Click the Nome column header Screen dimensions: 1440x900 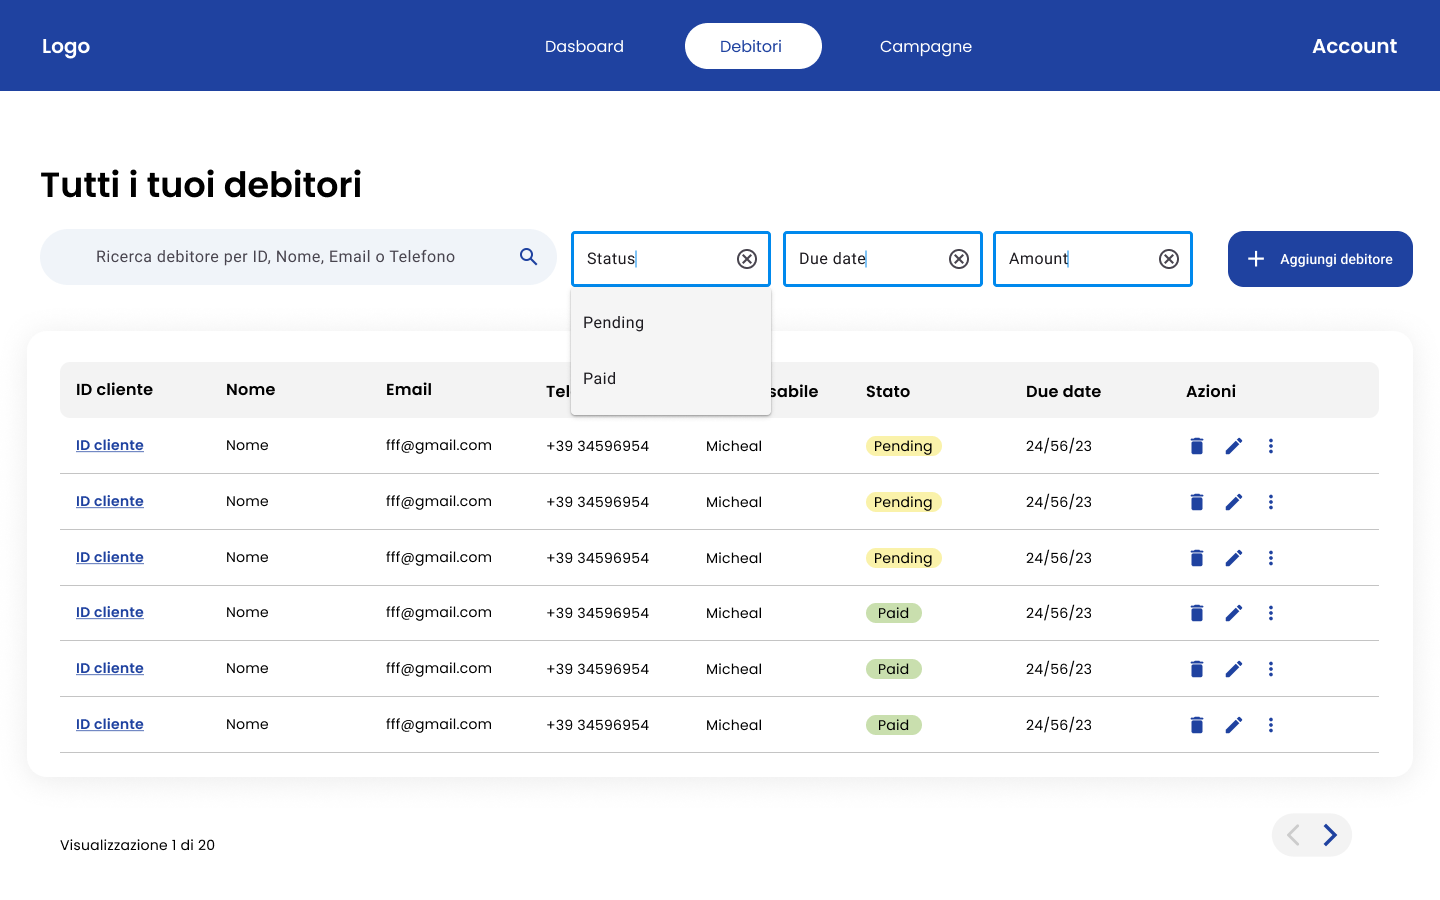point(250,390)
